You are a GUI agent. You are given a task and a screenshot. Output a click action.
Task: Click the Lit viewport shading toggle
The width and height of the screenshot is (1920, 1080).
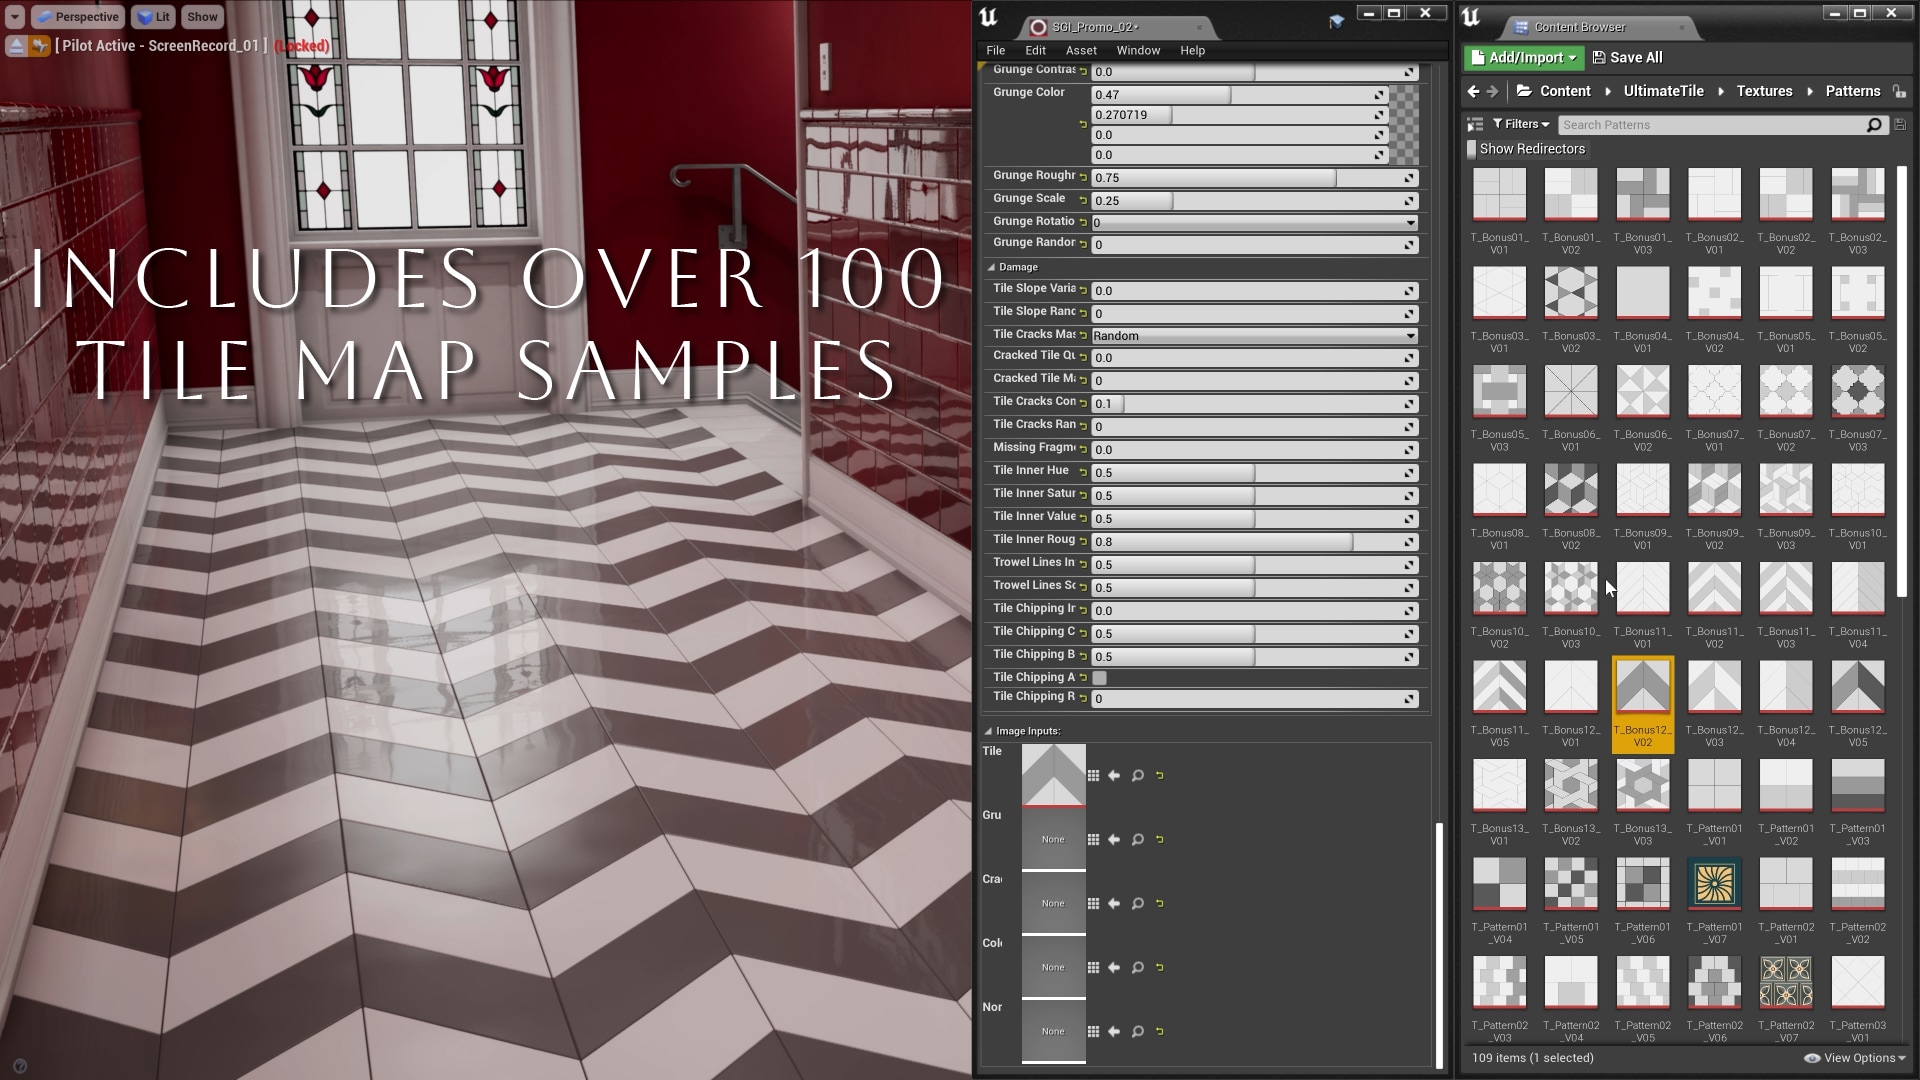tap(152, 16)
